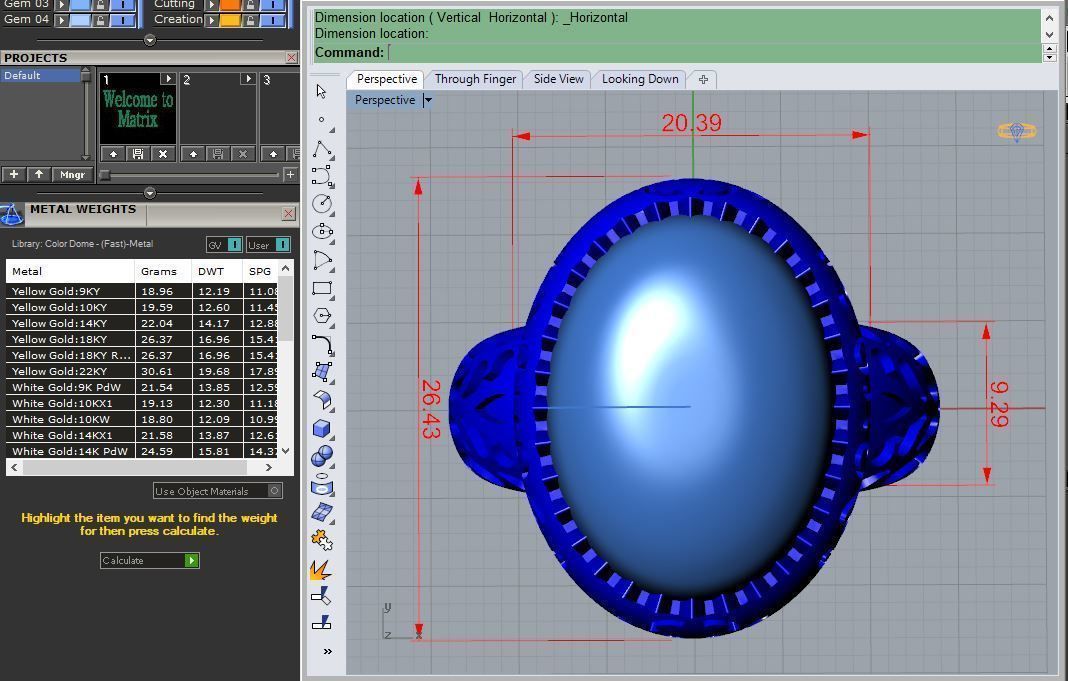Click the Metal Weights panel scale icon
Image resolution: width=1068 pixels, height=681 pixels.
(12, 215)
